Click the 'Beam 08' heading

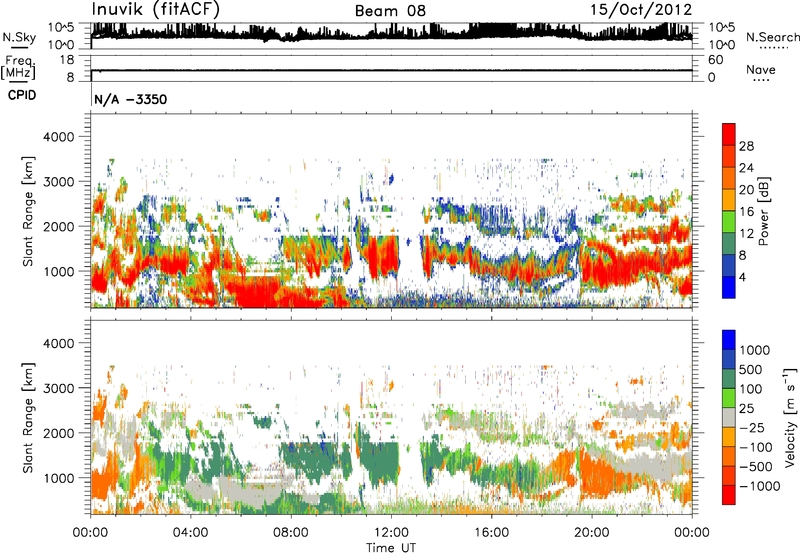pos(390,11)
